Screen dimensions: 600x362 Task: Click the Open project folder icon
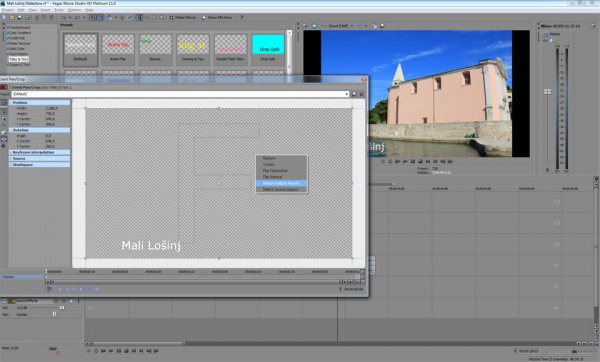[12, 18]
